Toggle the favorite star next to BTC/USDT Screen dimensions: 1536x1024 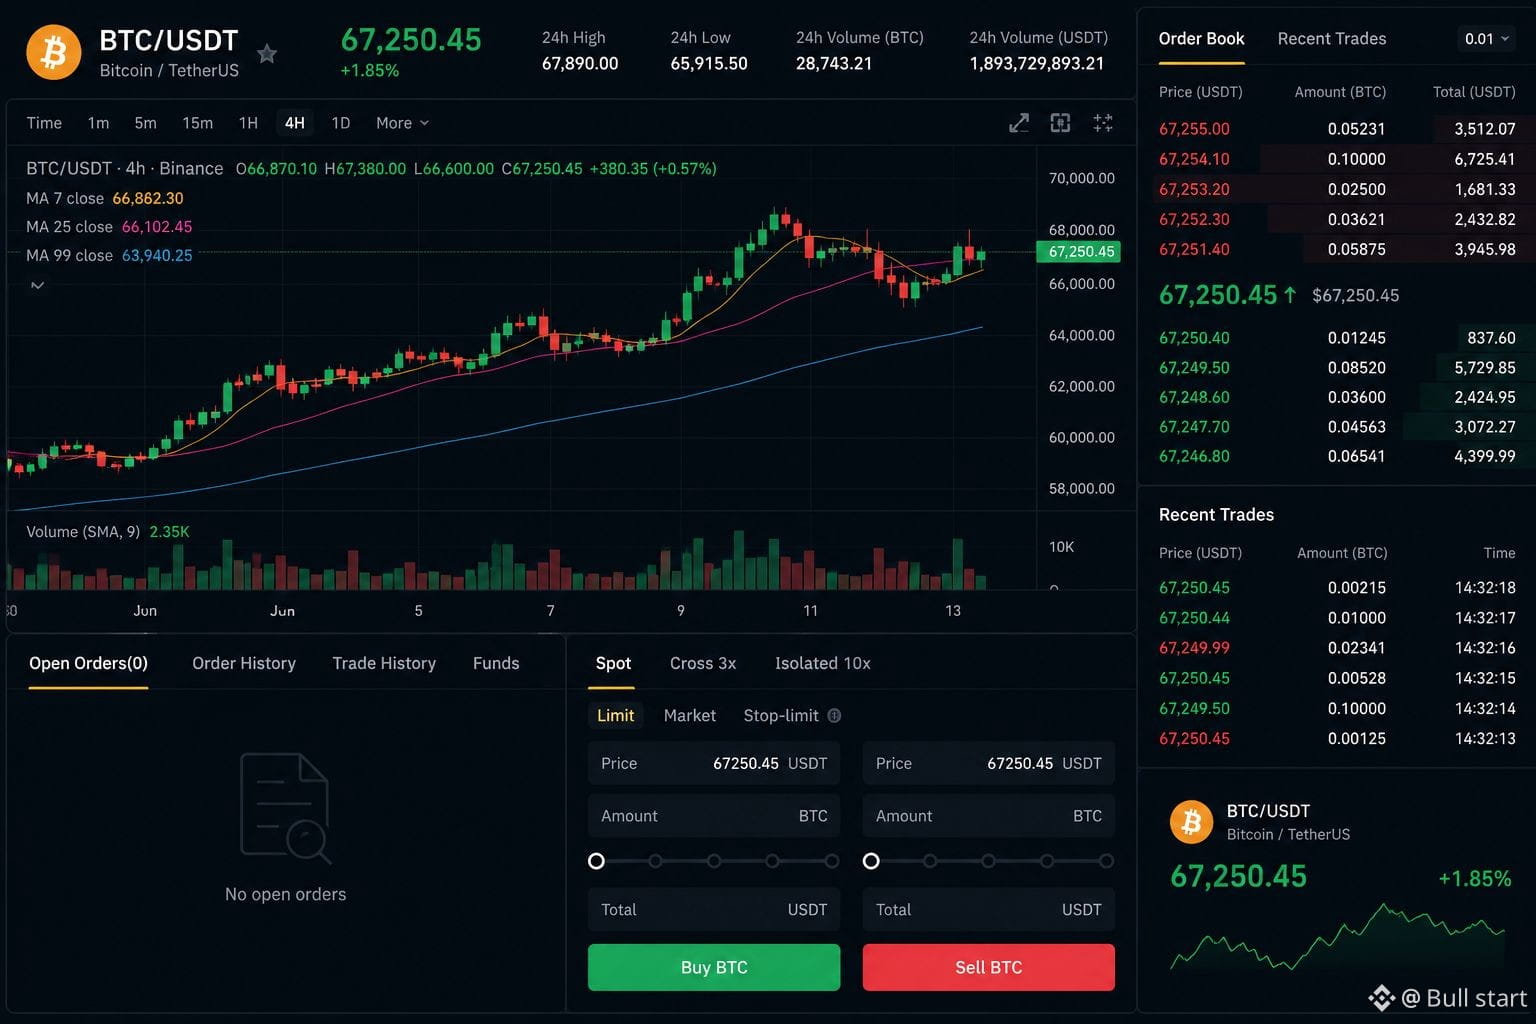pyautogui.click(x=267, y=54)
